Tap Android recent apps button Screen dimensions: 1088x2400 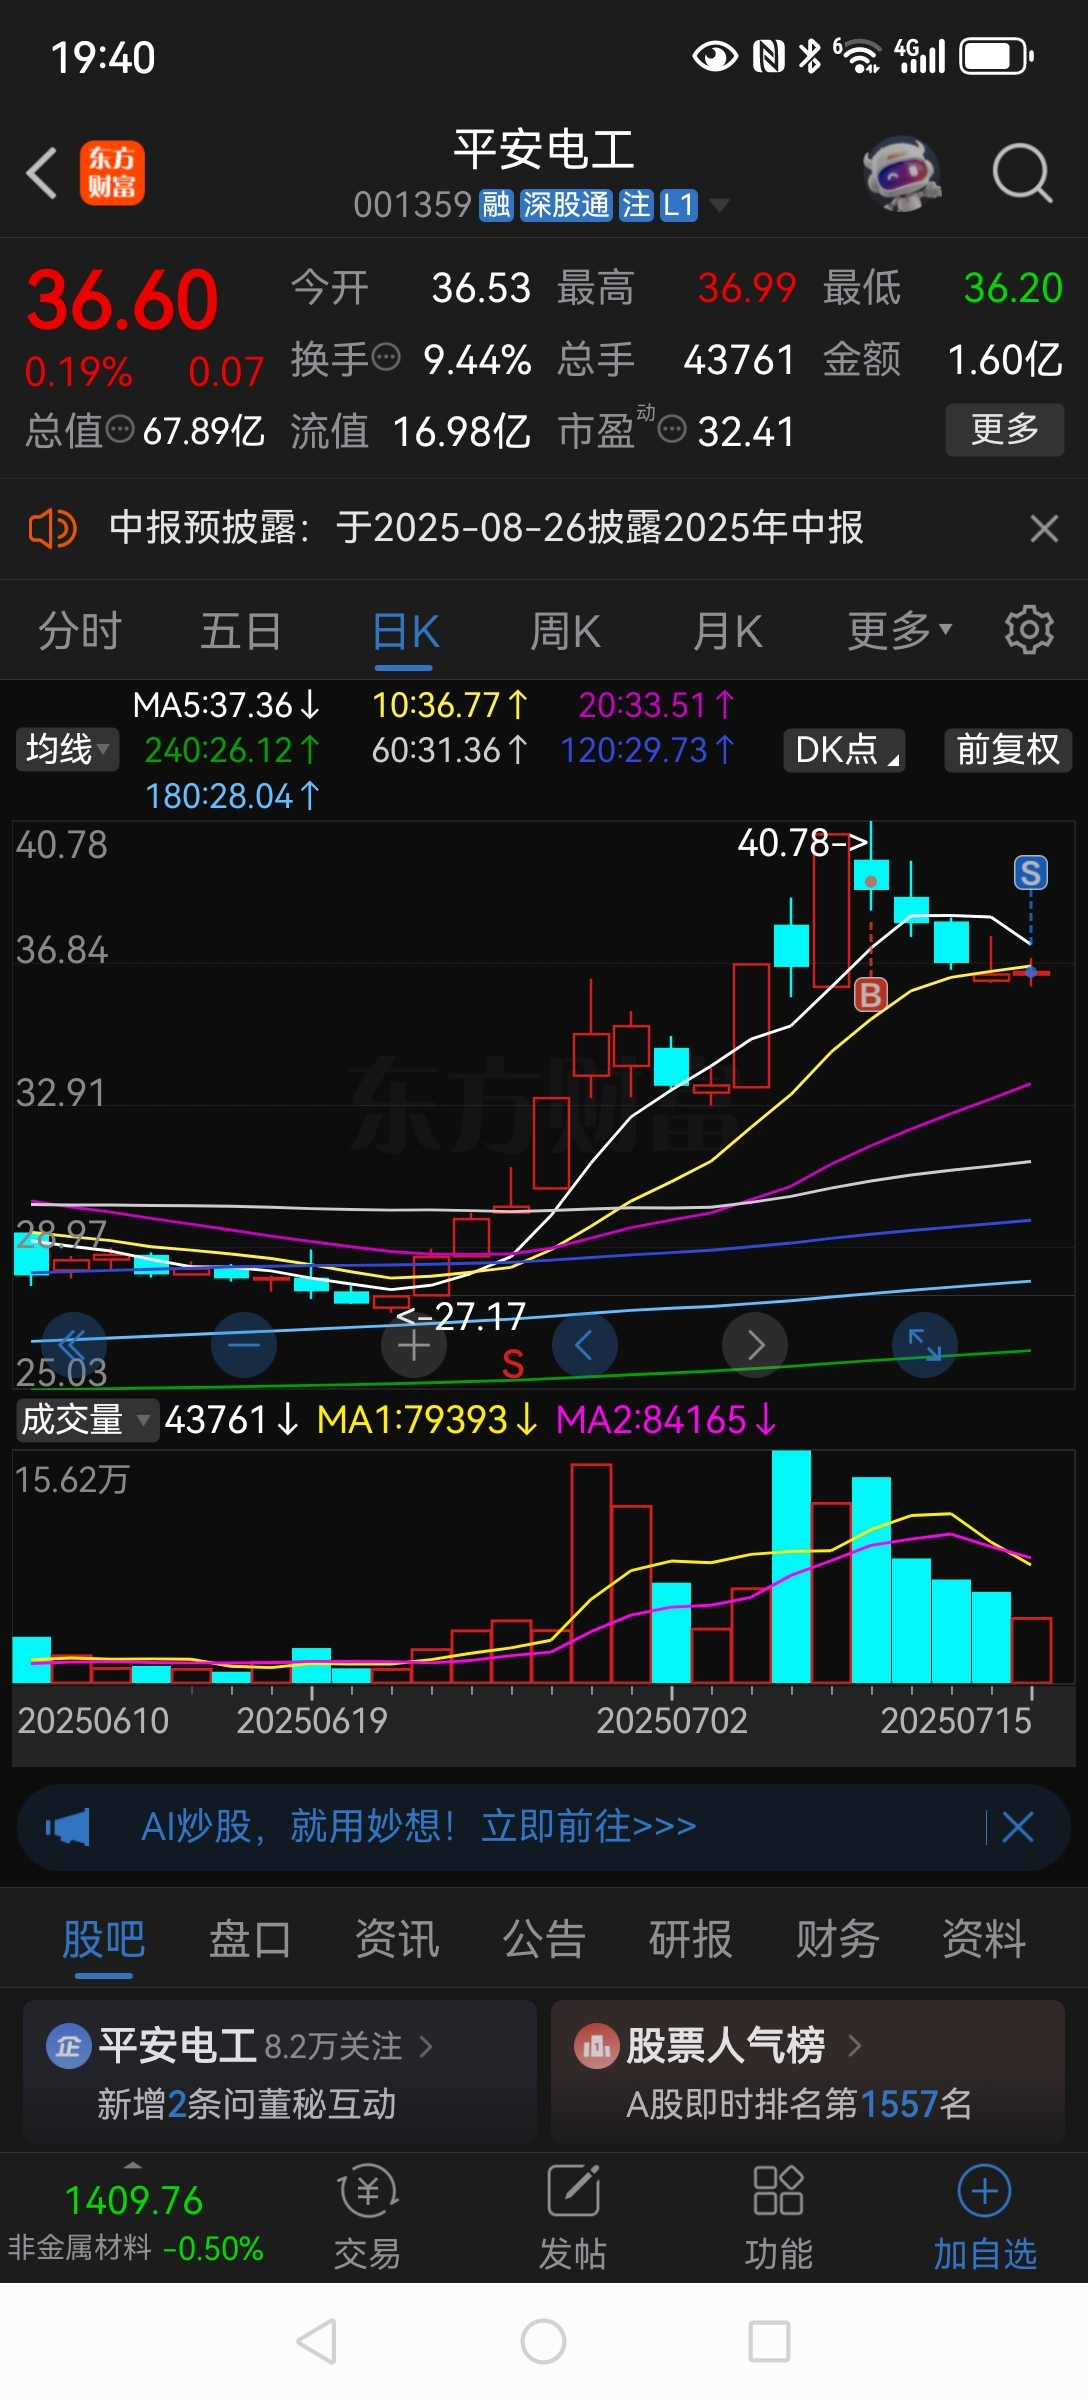pos(770,2342)
